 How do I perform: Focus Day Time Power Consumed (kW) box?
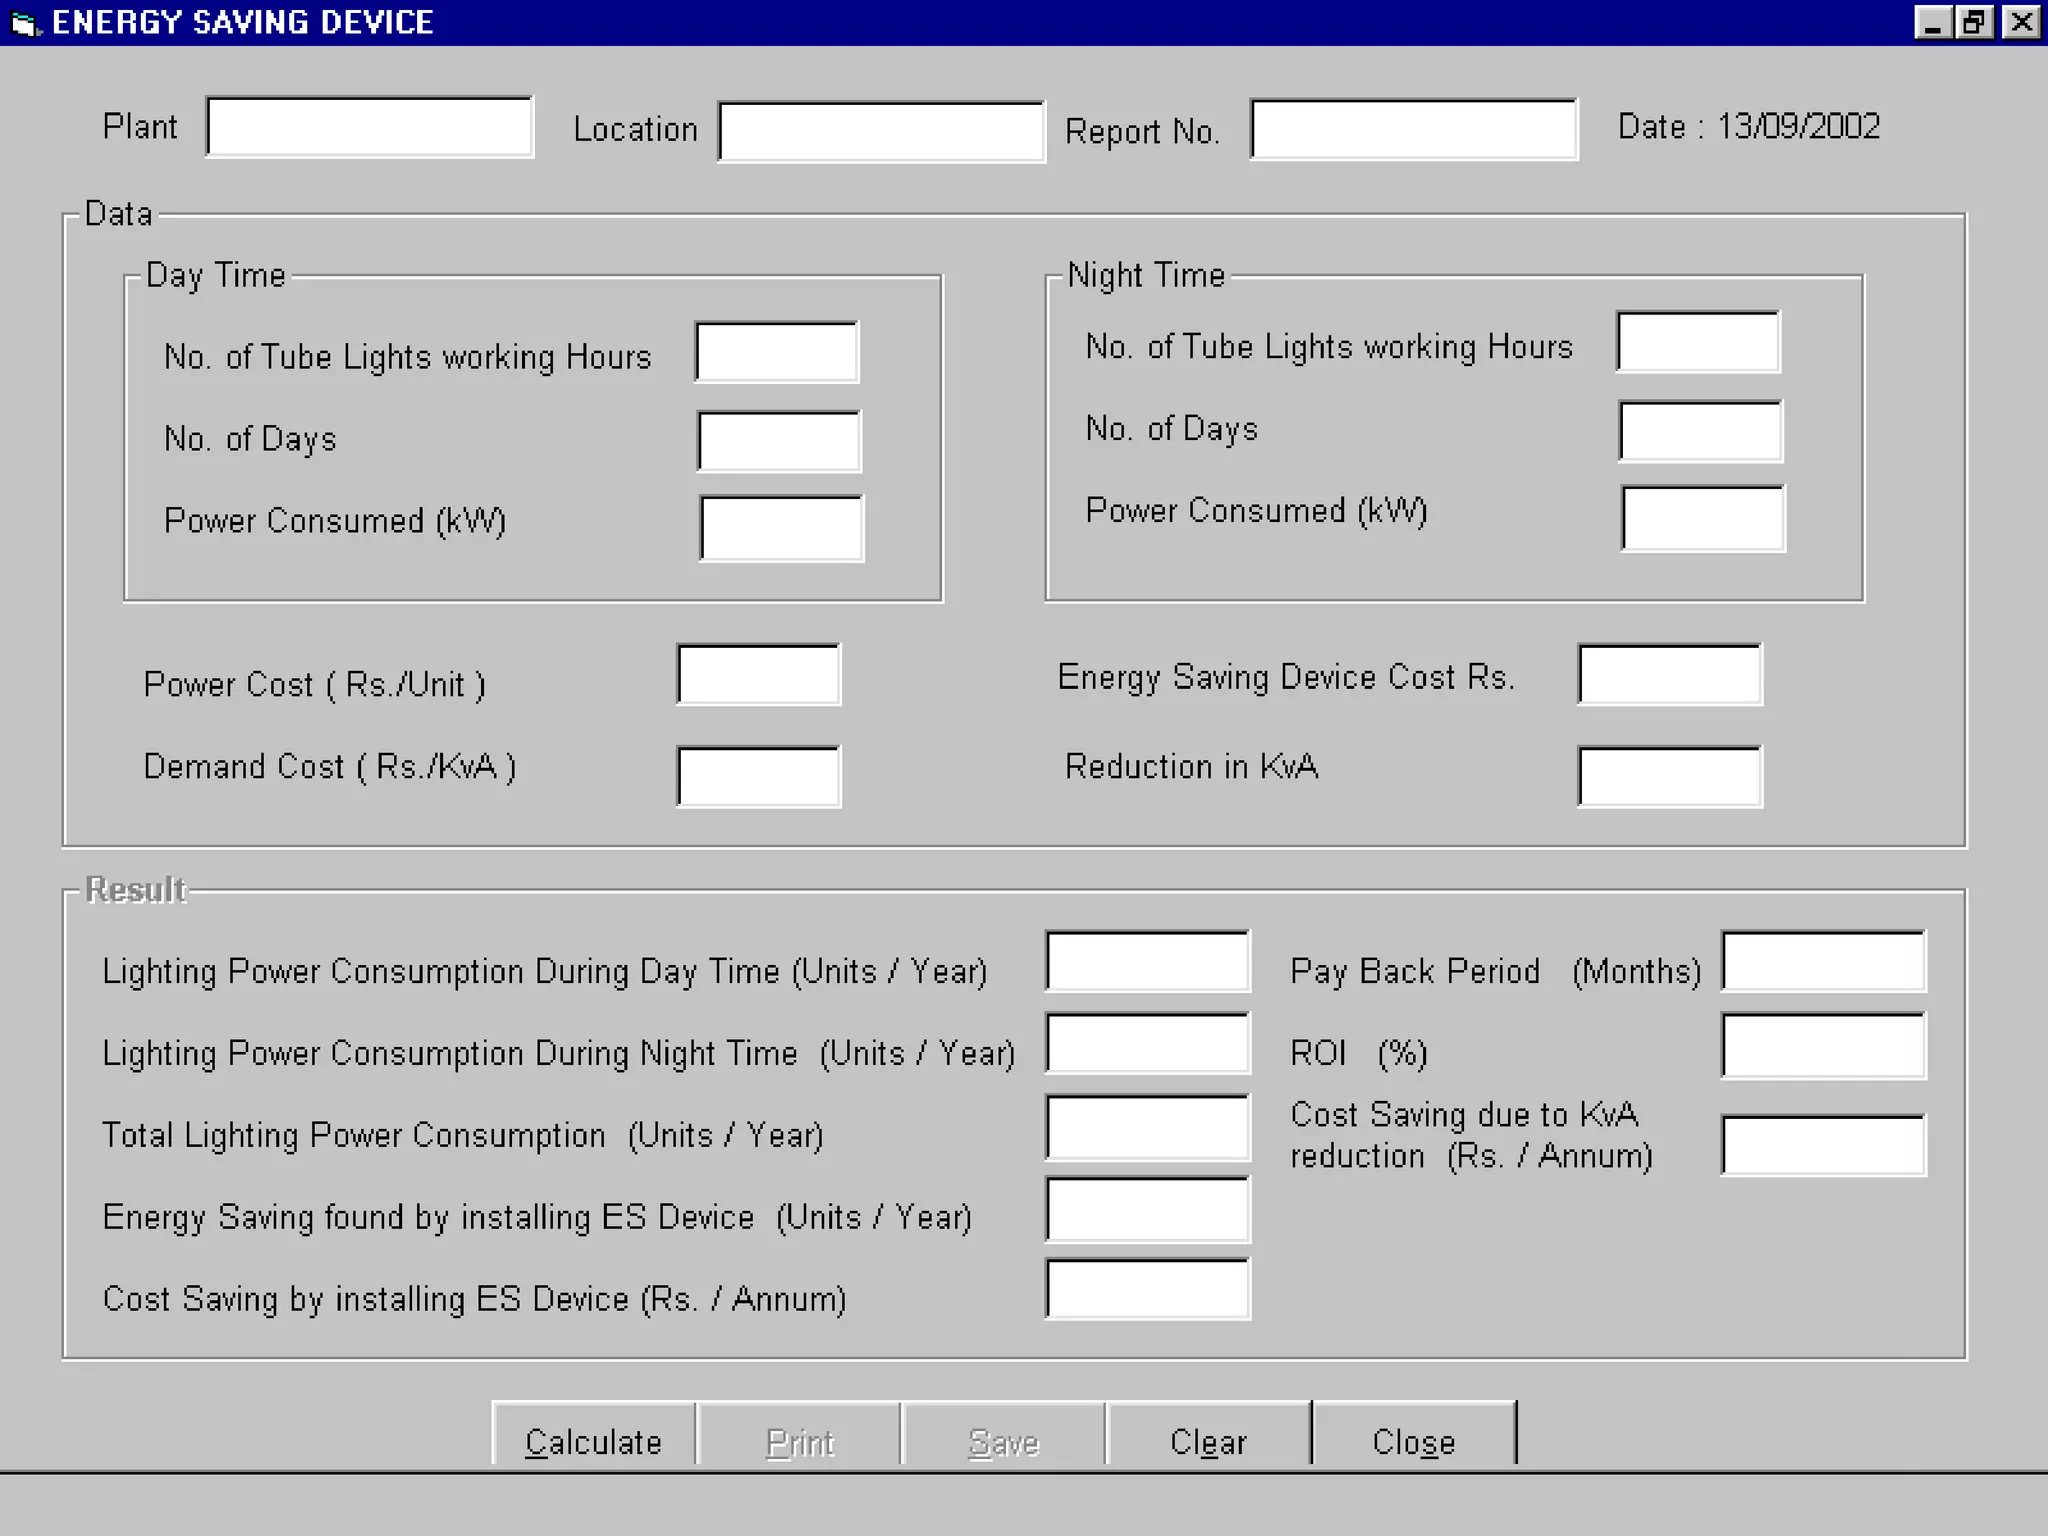pyautogui.click(x=781, y=528)
